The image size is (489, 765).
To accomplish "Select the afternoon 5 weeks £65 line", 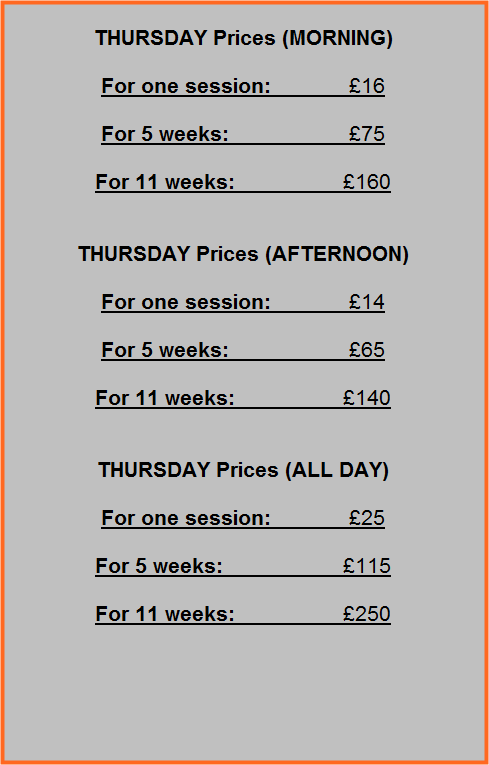I will [x=243, y=350].
